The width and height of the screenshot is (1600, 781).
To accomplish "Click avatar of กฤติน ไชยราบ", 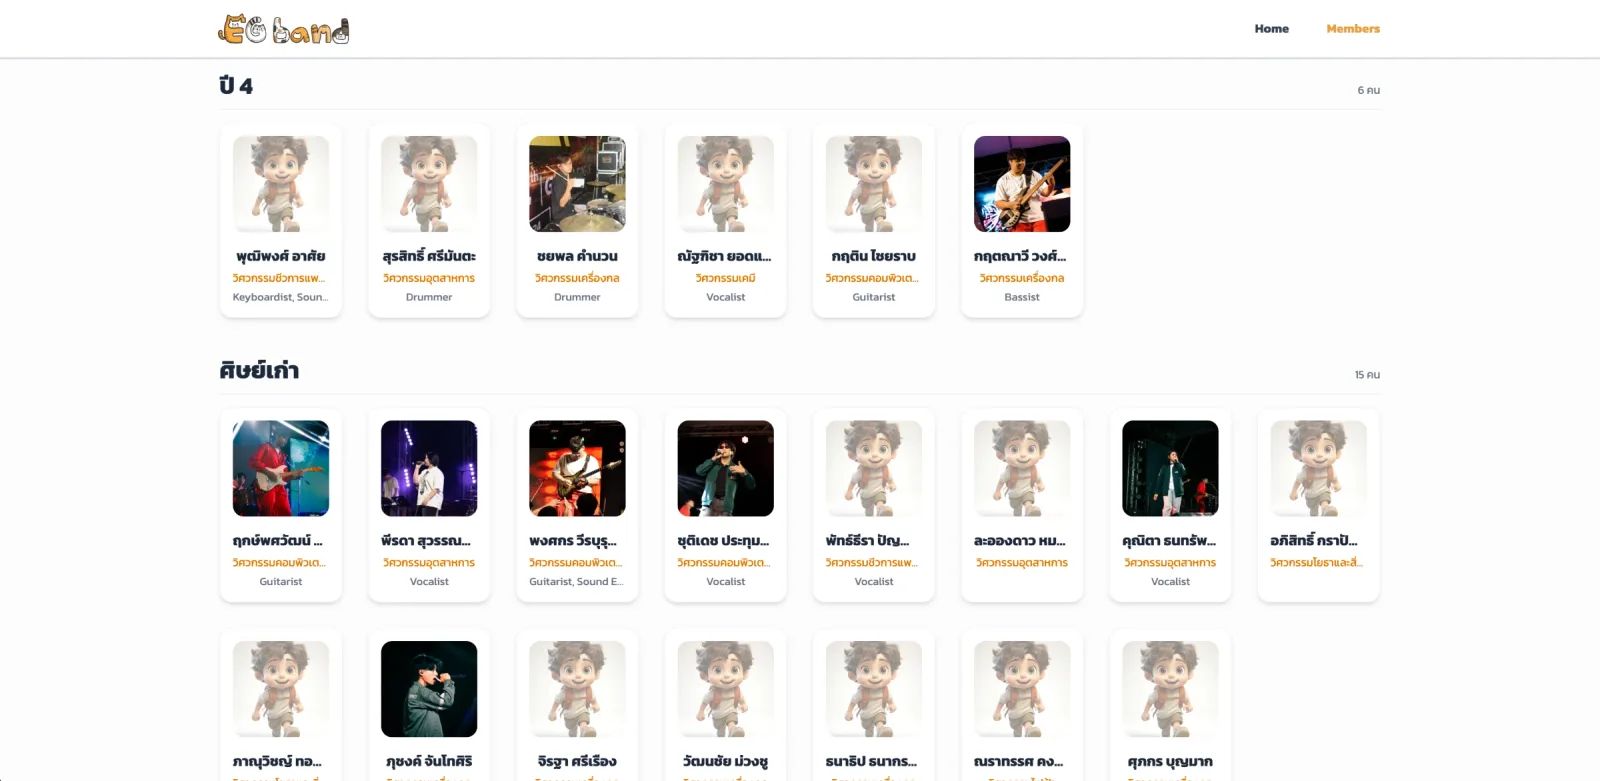I will [874, 184].
